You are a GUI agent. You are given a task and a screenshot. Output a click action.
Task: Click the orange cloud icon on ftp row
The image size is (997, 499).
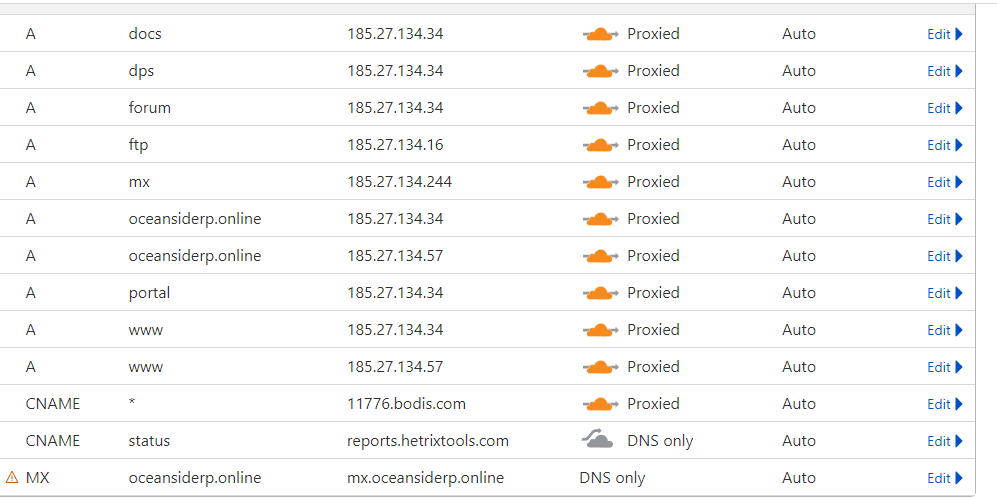[x=600, y=145]
